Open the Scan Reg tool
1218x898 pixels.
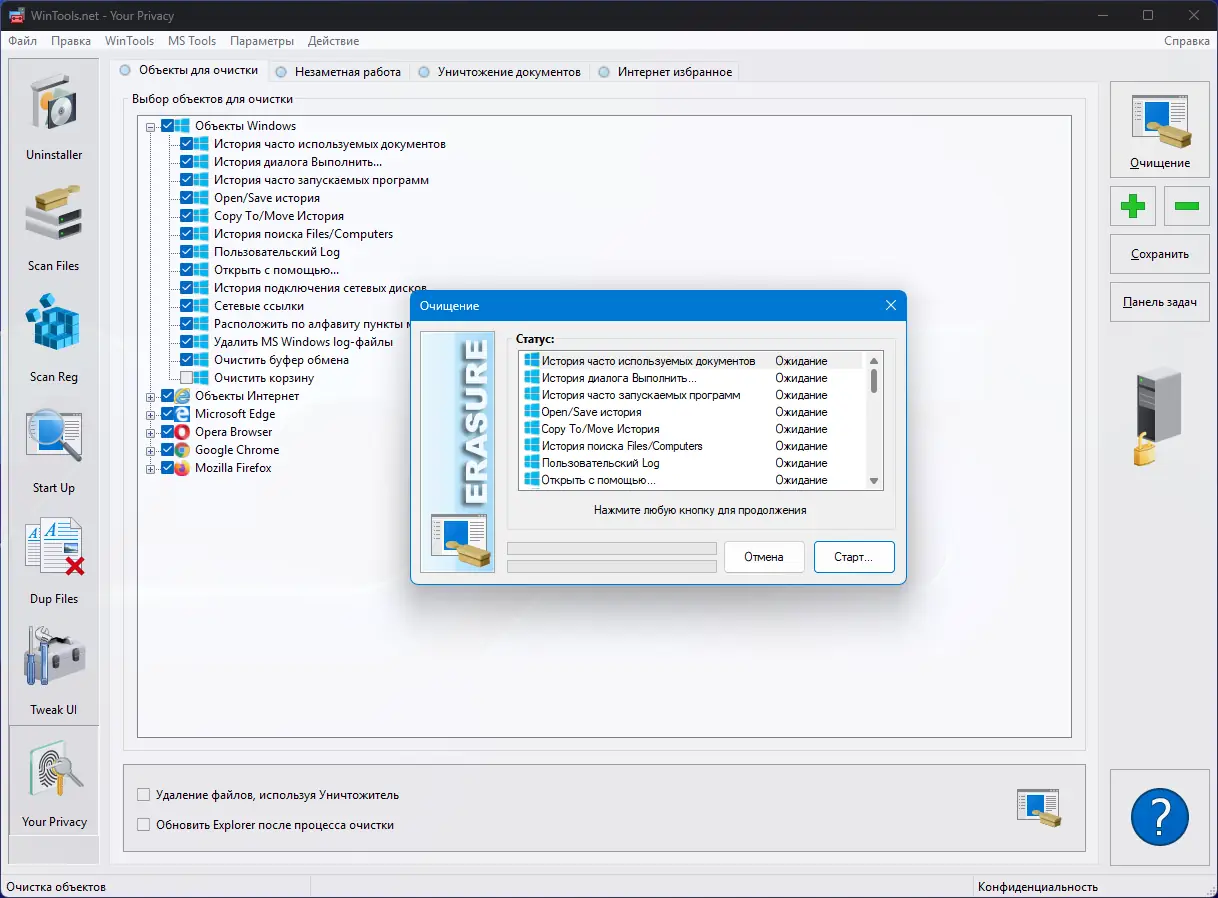click(54, 337)
